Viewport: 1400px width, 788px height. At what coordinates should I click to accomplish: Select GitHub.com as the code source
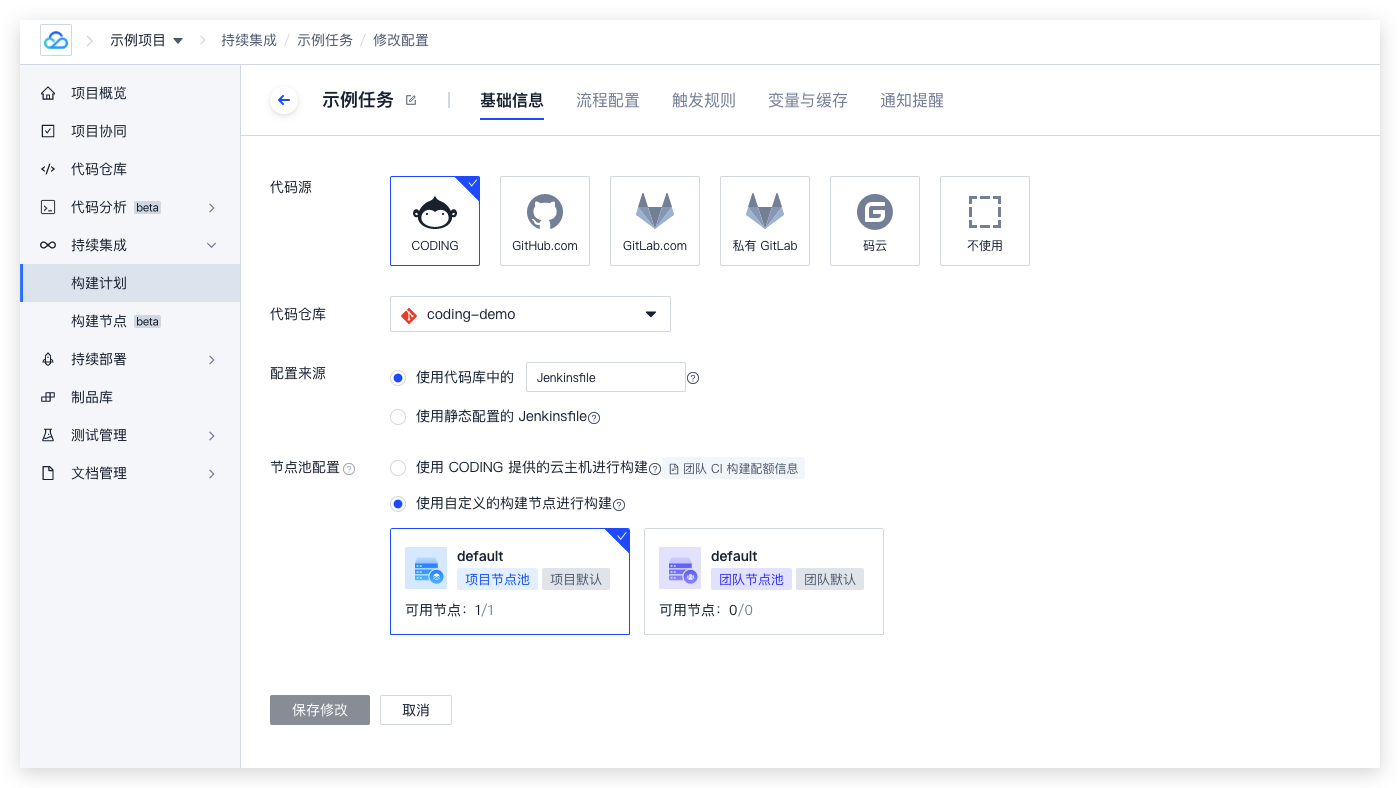click(x=545, y=221)
